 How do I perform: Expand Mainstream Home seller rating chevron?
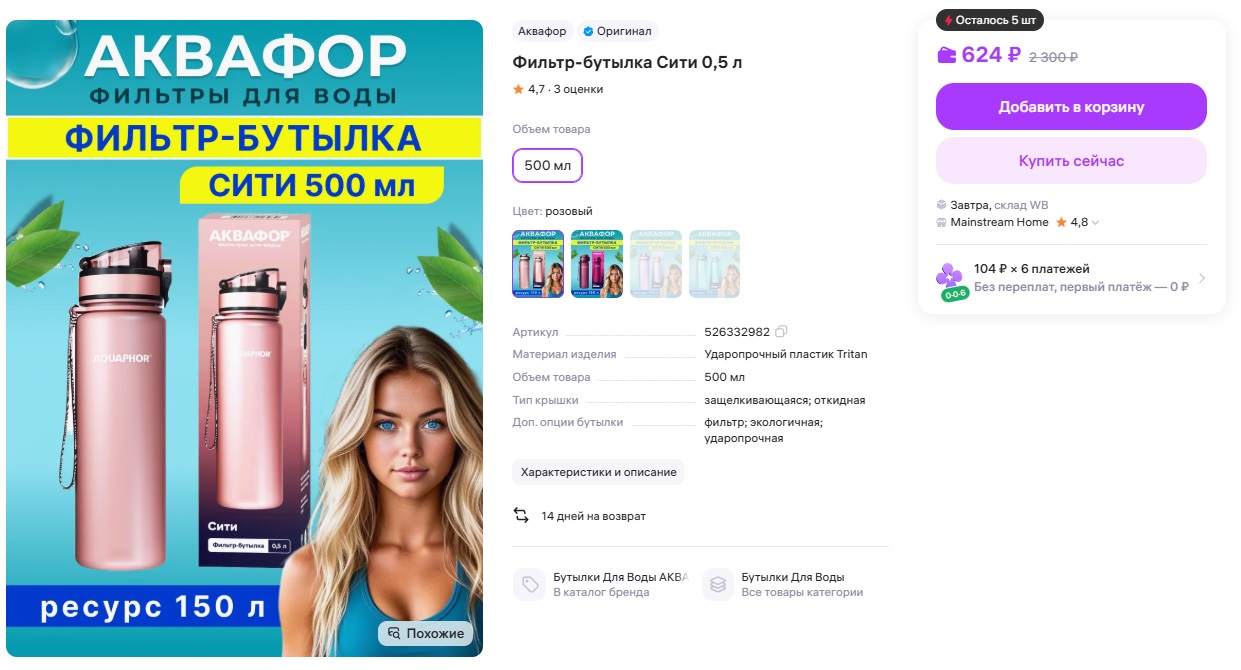click(x=1096, y=223)
